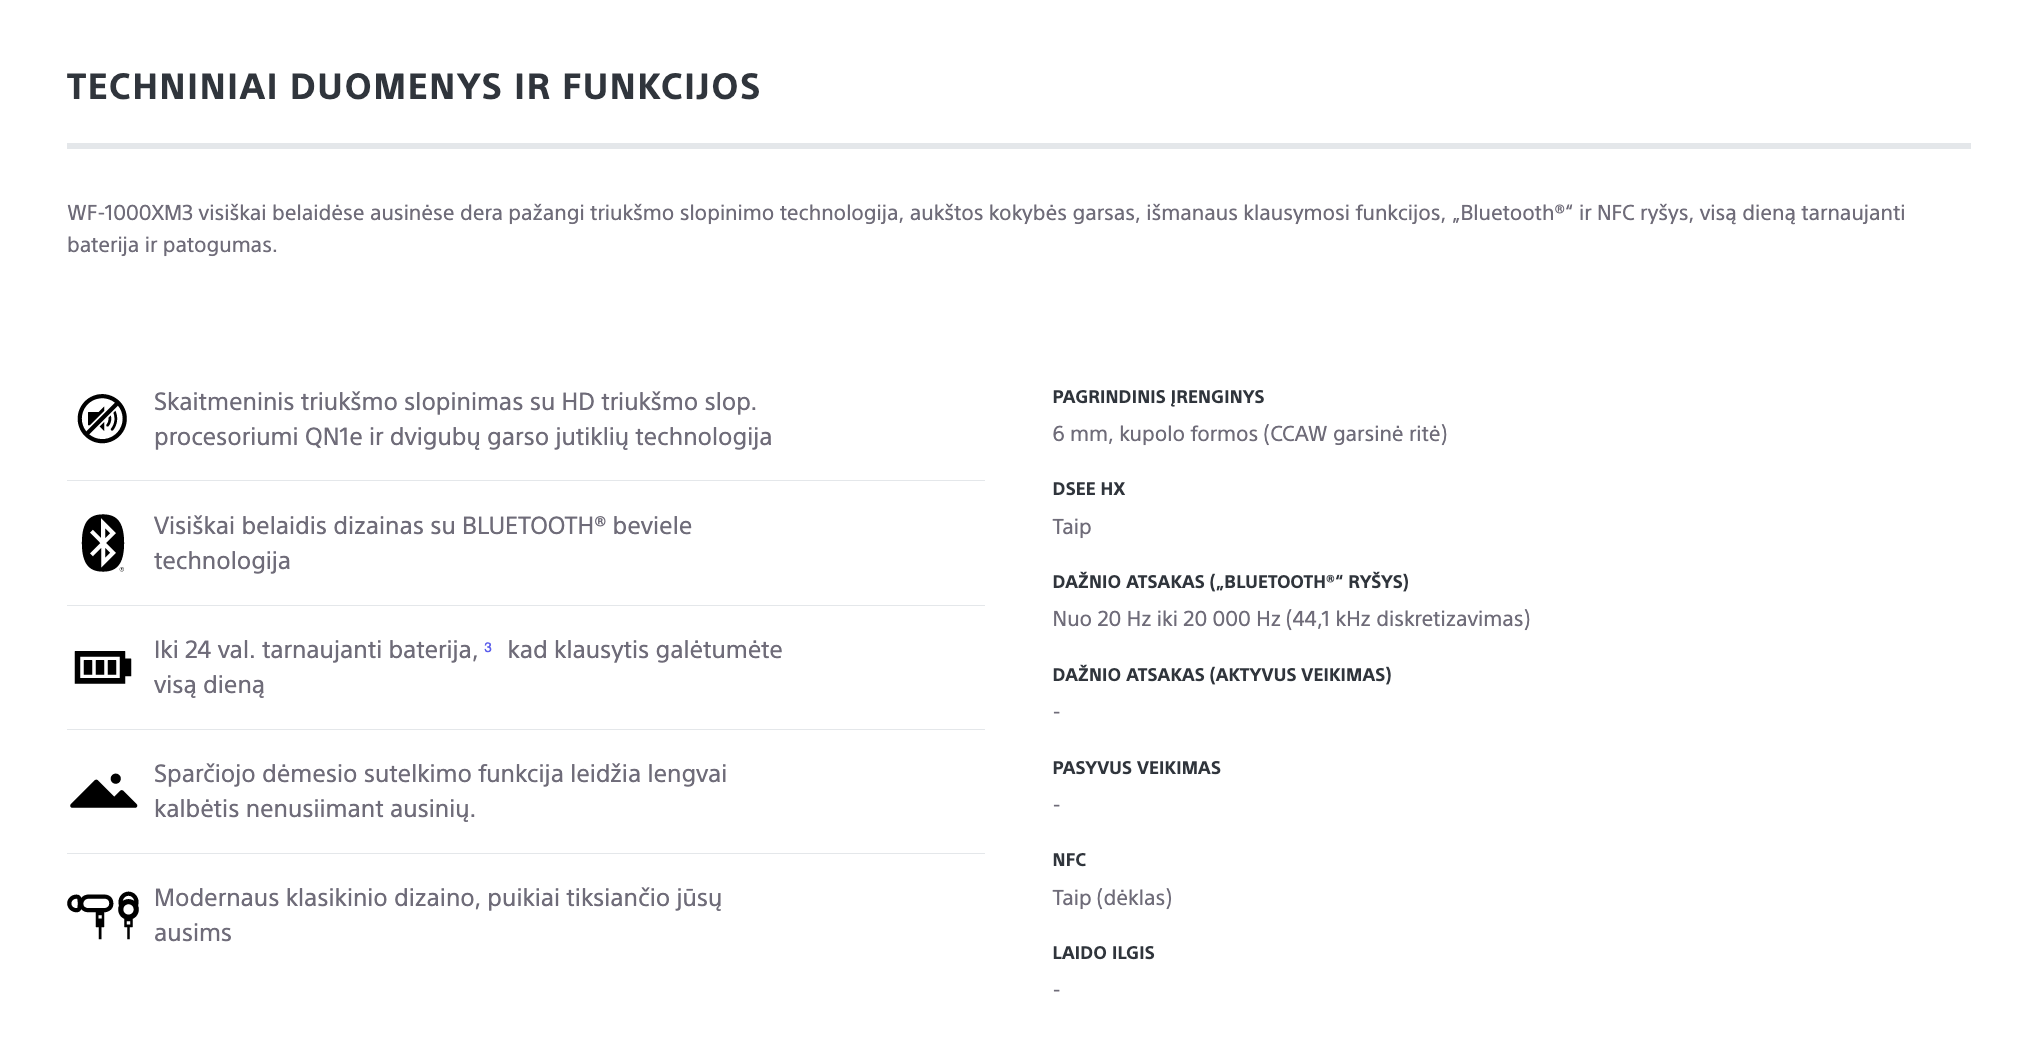Click the battery icon
Viewport: 2036px width, 1048px height.
tap(102, 667)
